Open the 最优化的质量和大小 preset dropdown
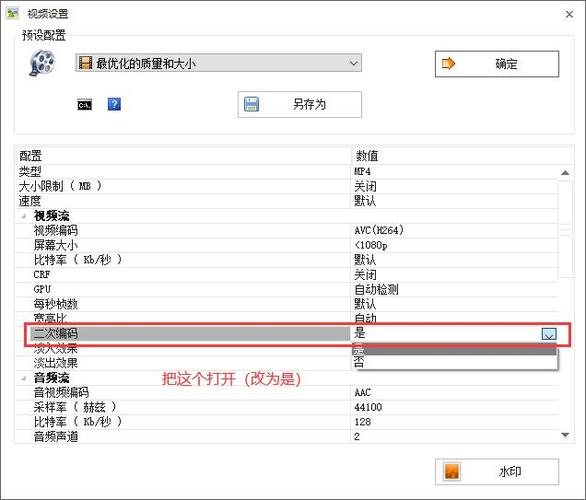Screen dimensions: 586x500 pos(218,63)
